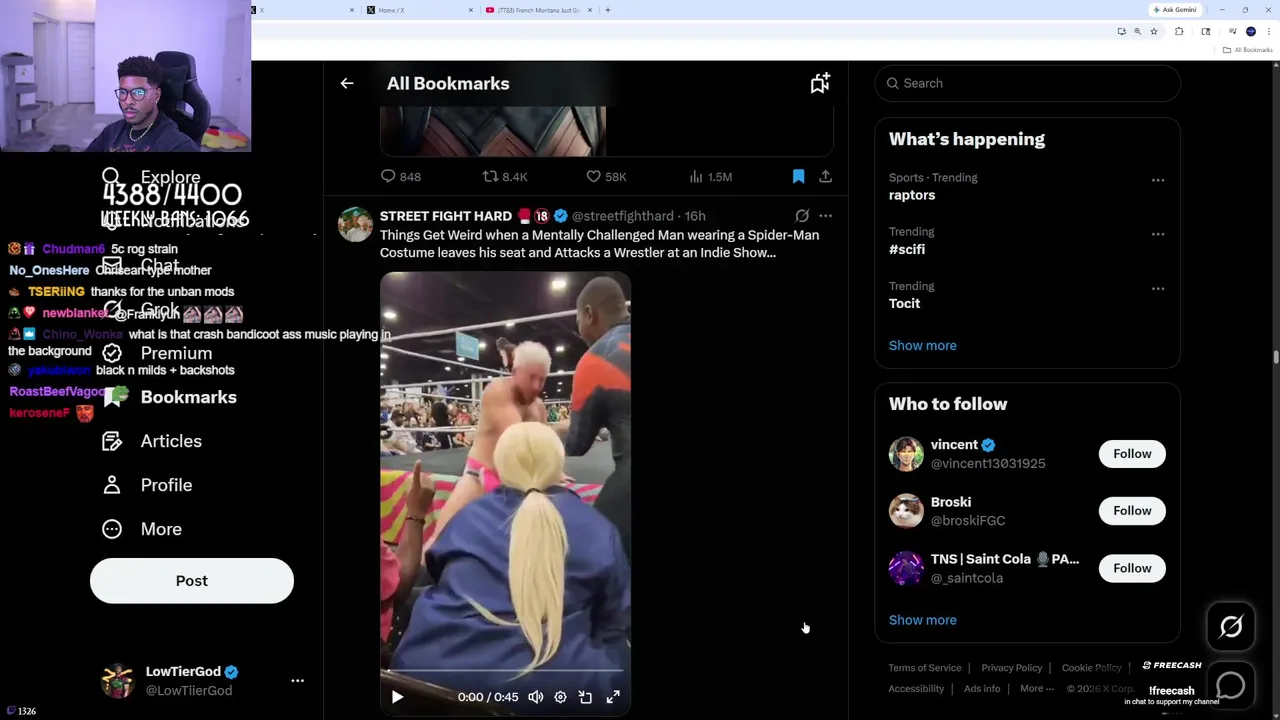Open STREET FIGHT HARD profile avatar

click(x=355, y=224)
